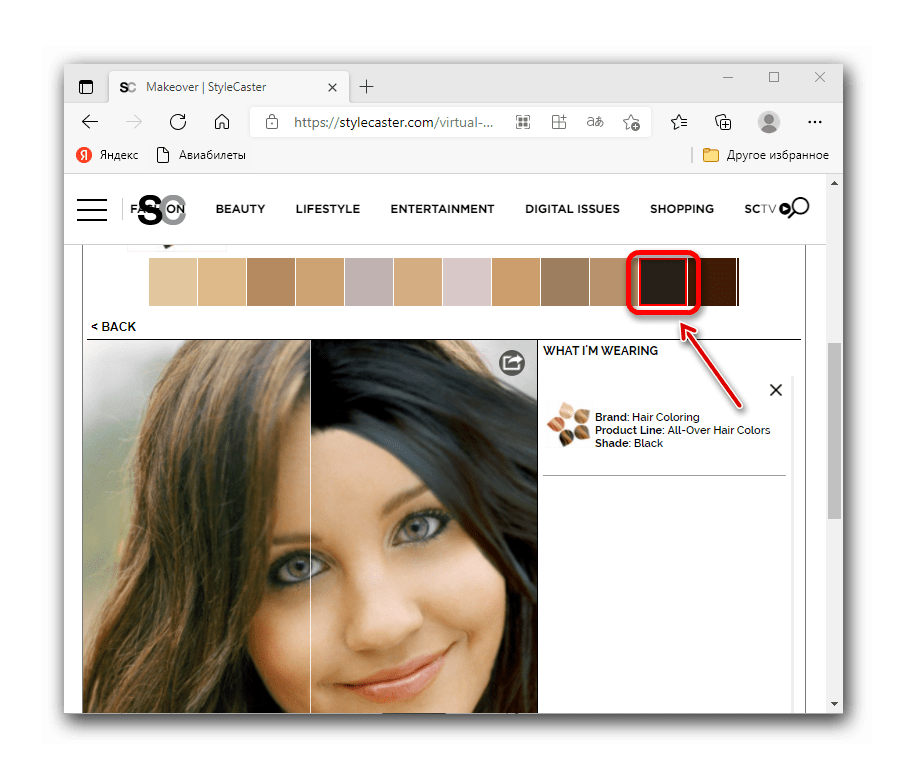Select the black hair color swatch
Screen dimensions: 907x776
[663, 282]
